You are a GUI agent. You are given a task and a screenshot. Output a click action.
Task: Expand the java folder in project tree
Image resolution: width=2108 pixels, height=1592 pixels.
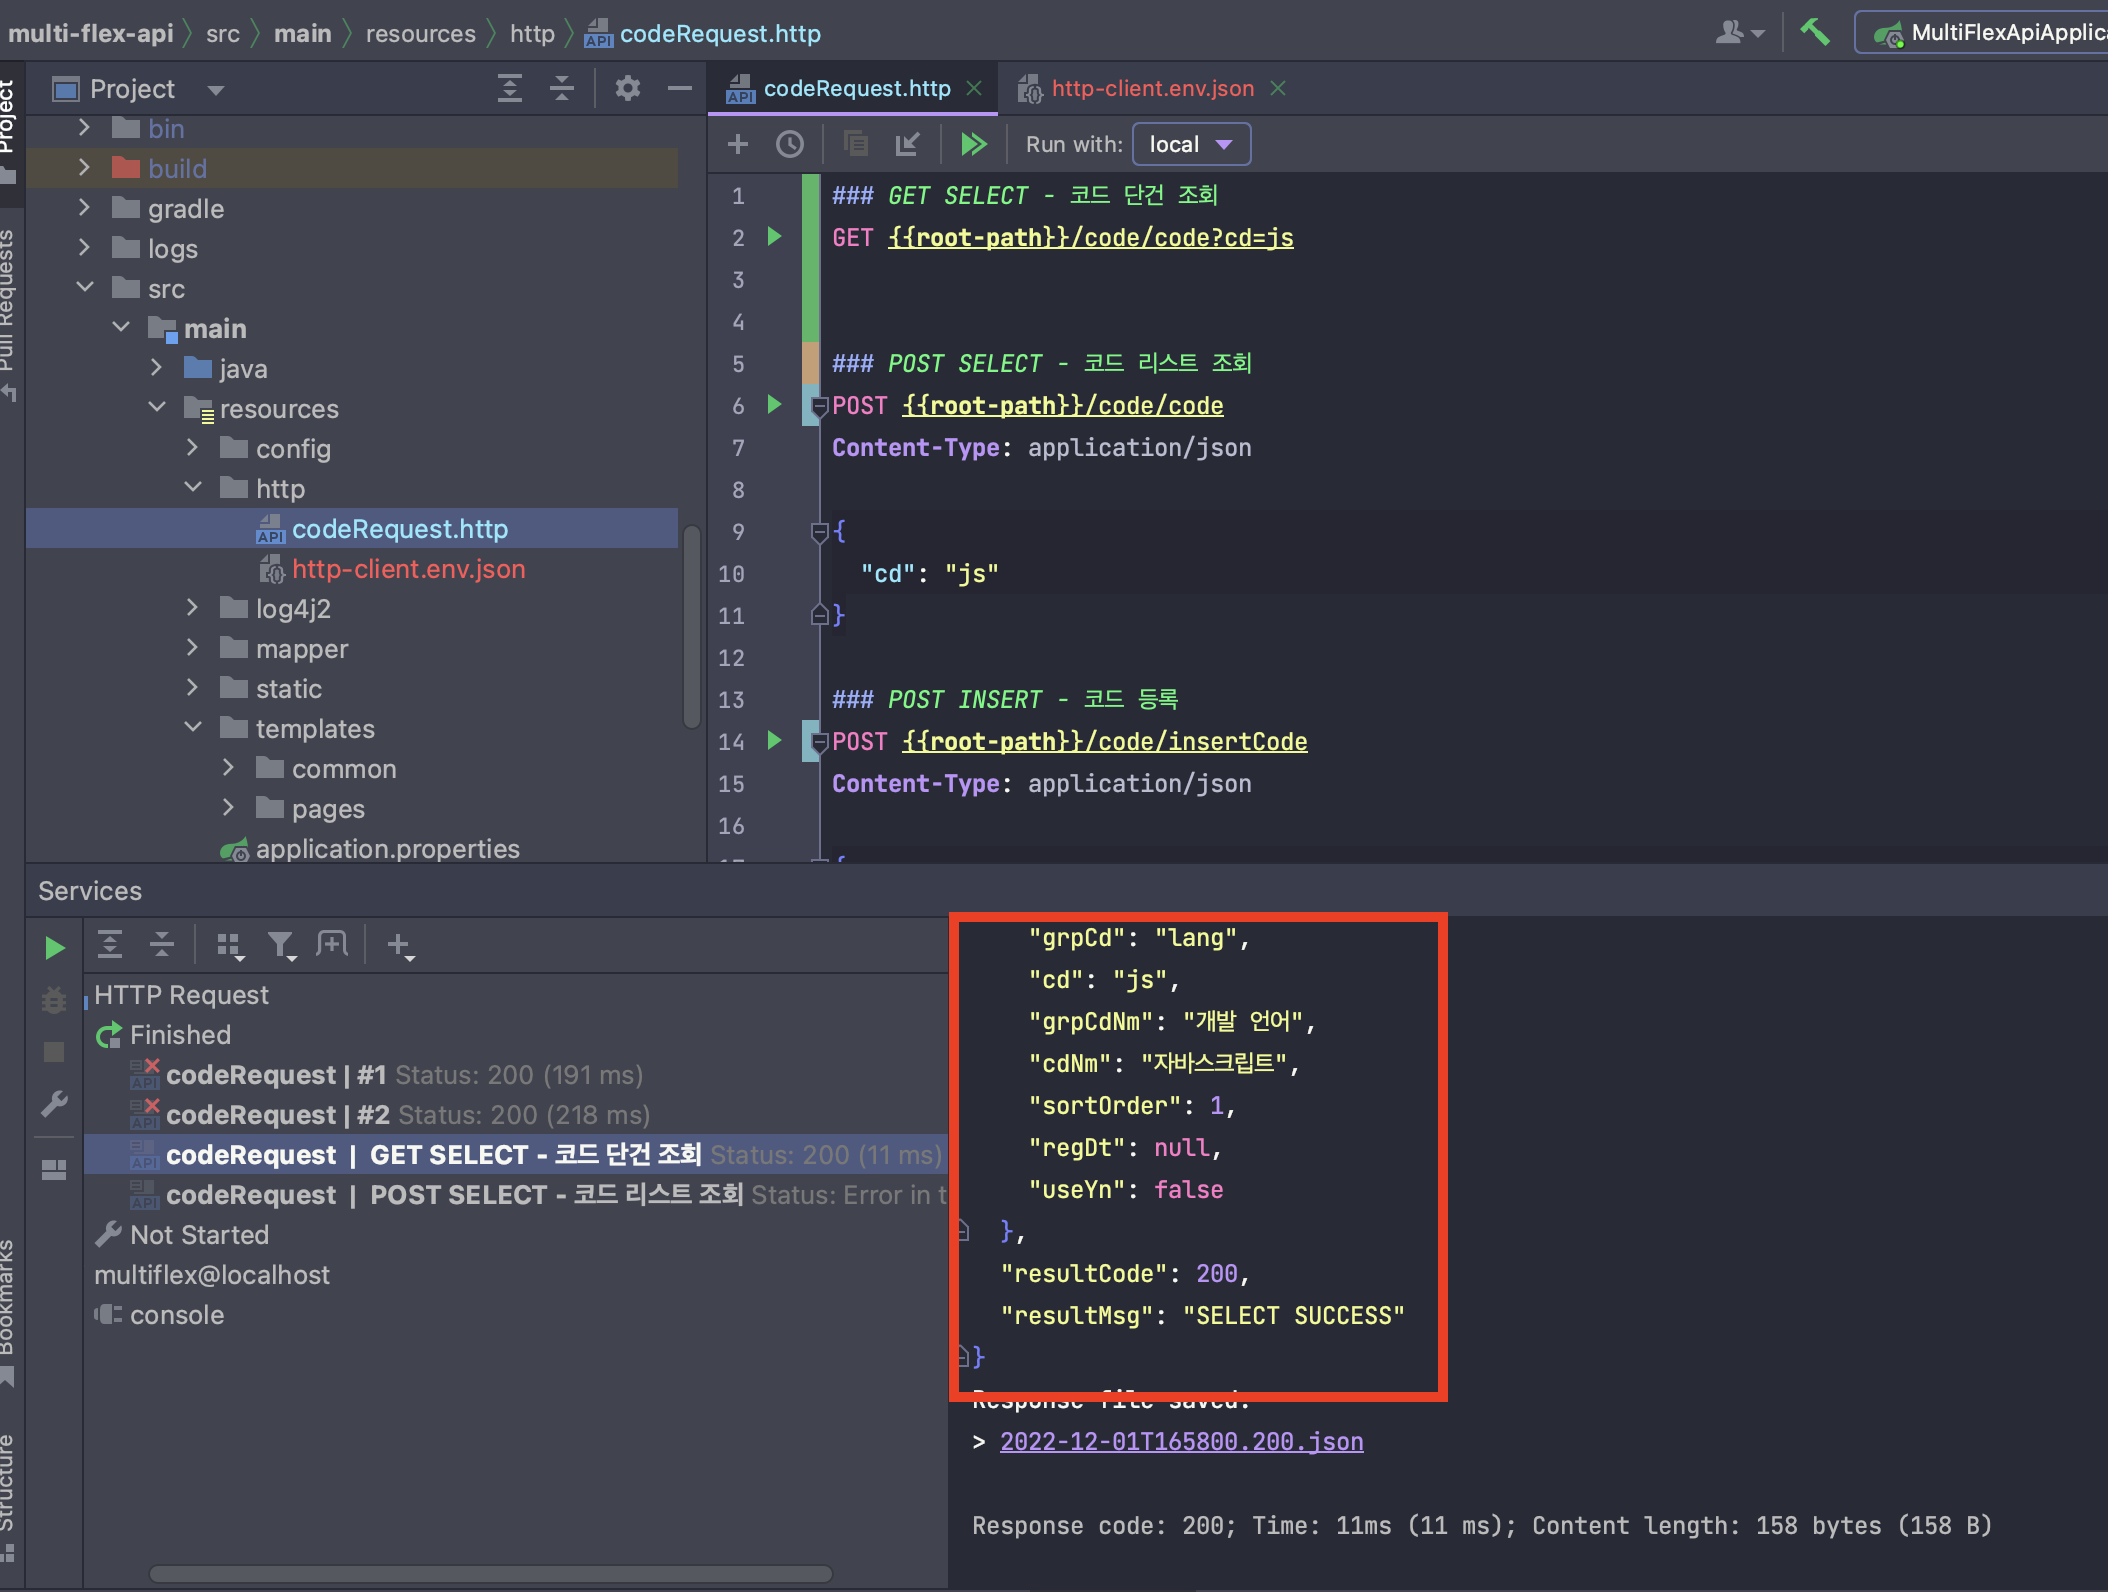(x=156, y=368)
